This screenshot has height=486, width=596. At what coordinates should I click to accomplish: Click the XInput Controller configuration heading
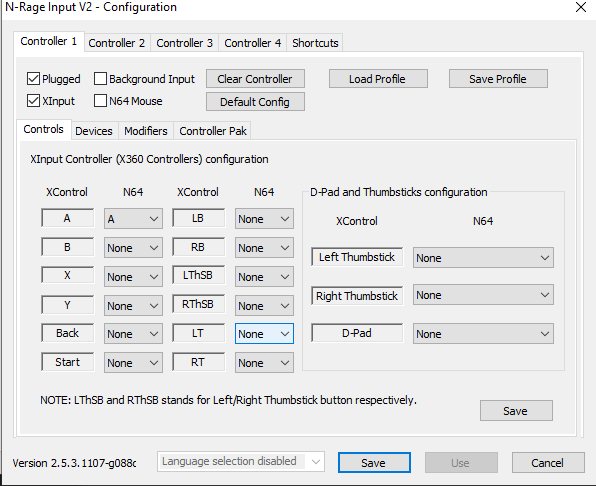pyautogui.click(x=149, y=159)
